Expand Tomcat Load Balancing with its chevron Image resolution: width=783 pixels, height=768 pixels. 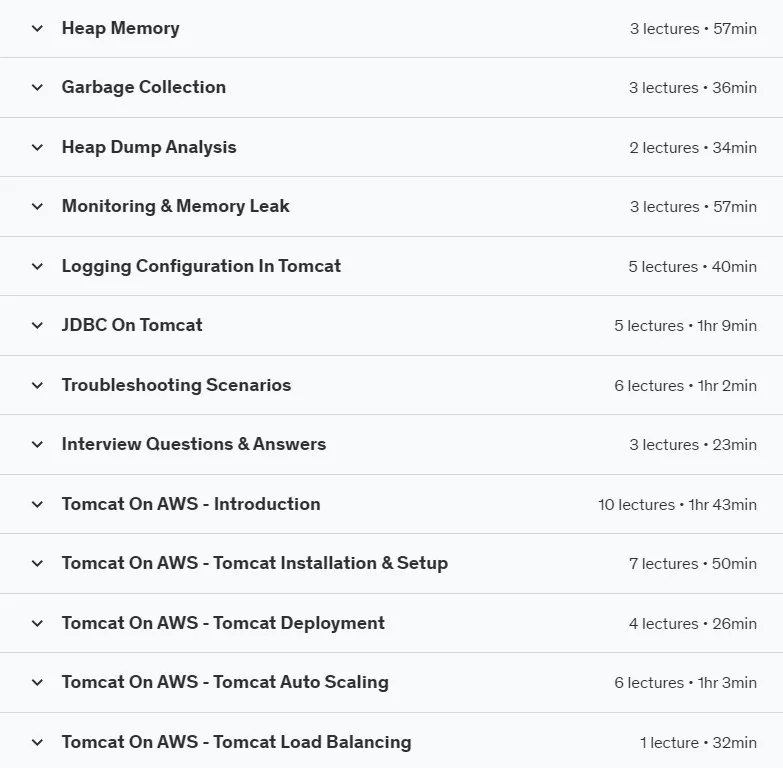coord(37,742)
